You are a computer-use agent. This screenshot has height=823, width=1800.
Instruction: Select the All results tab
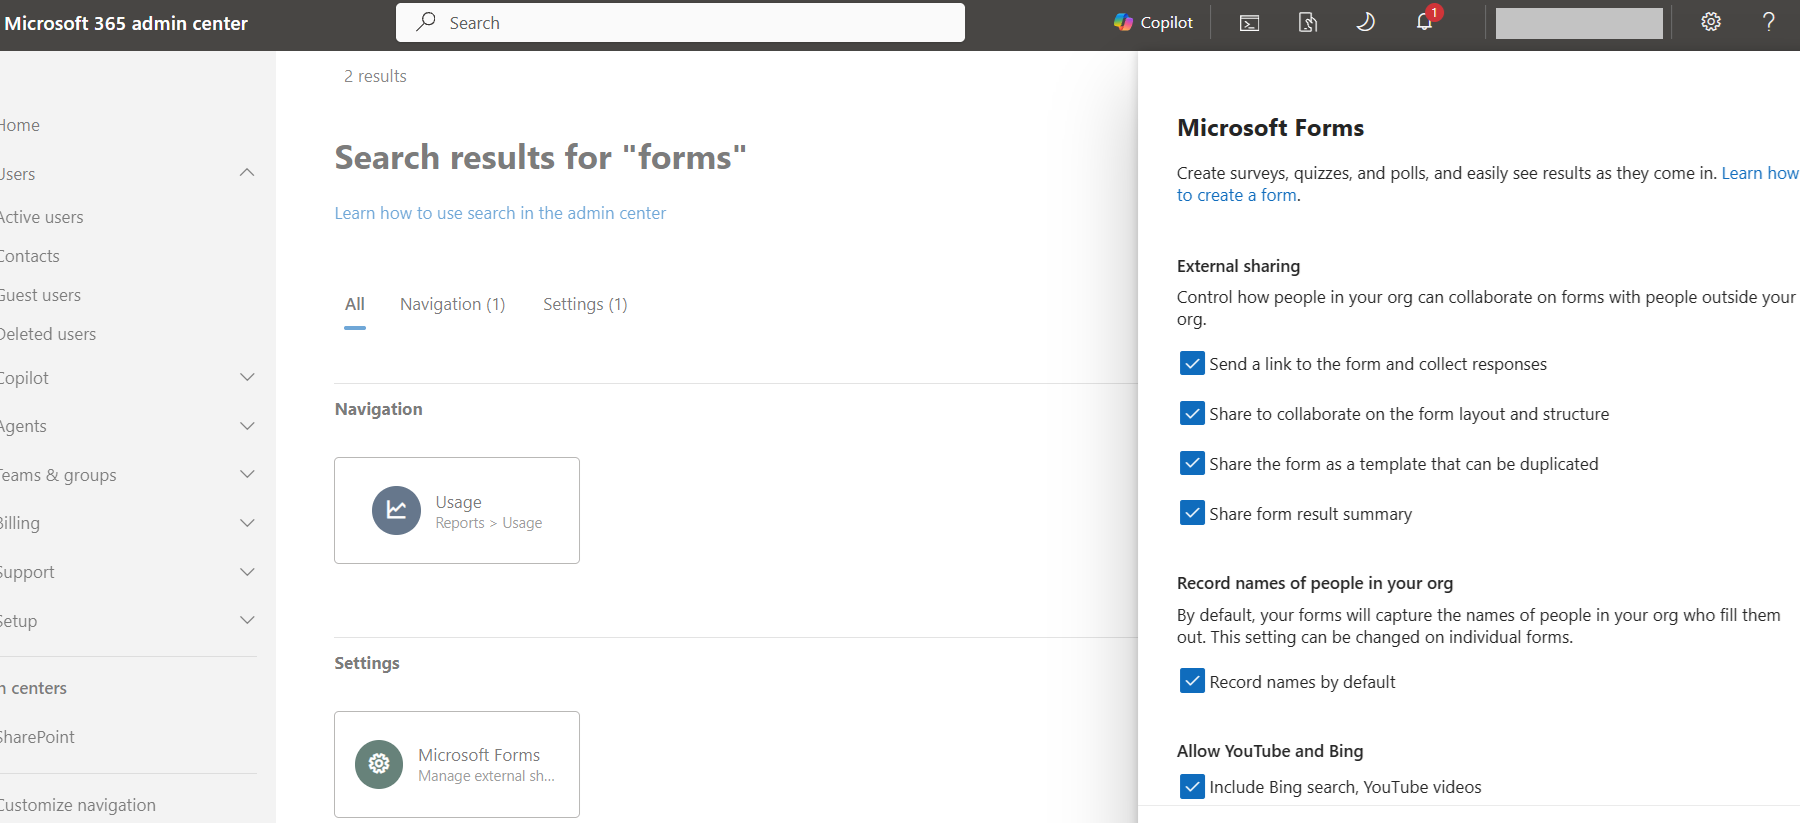pyautogui.click(x=355, y=304)
